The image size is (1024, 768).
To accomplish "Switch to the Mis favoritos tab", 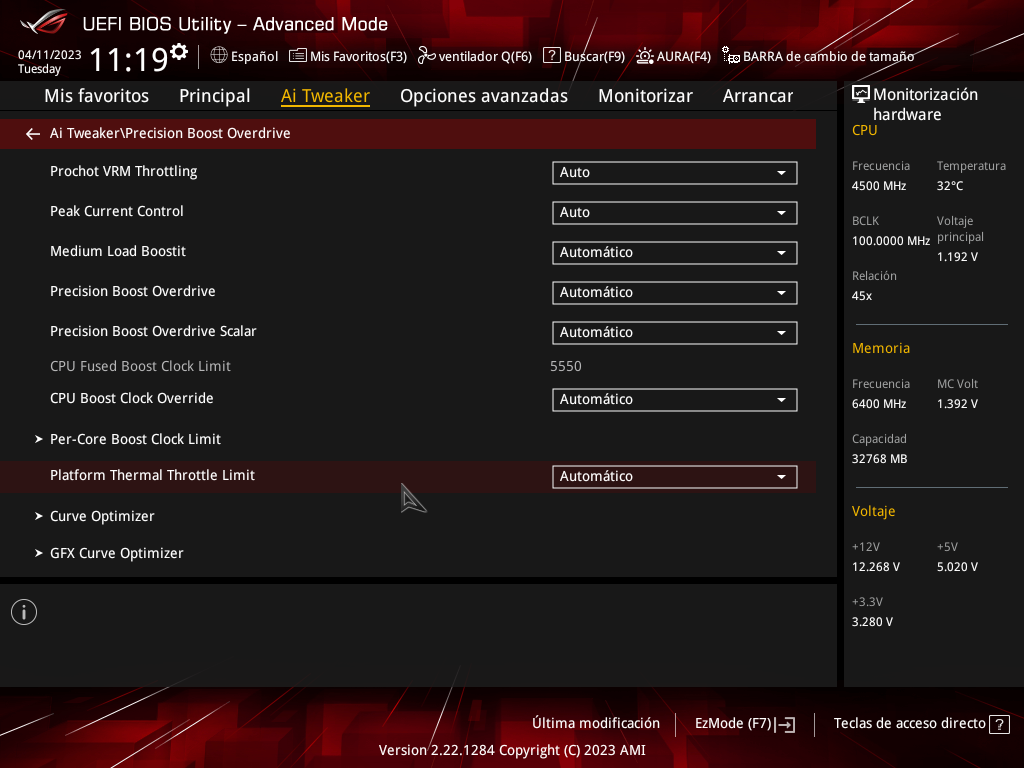I will 97,96.
